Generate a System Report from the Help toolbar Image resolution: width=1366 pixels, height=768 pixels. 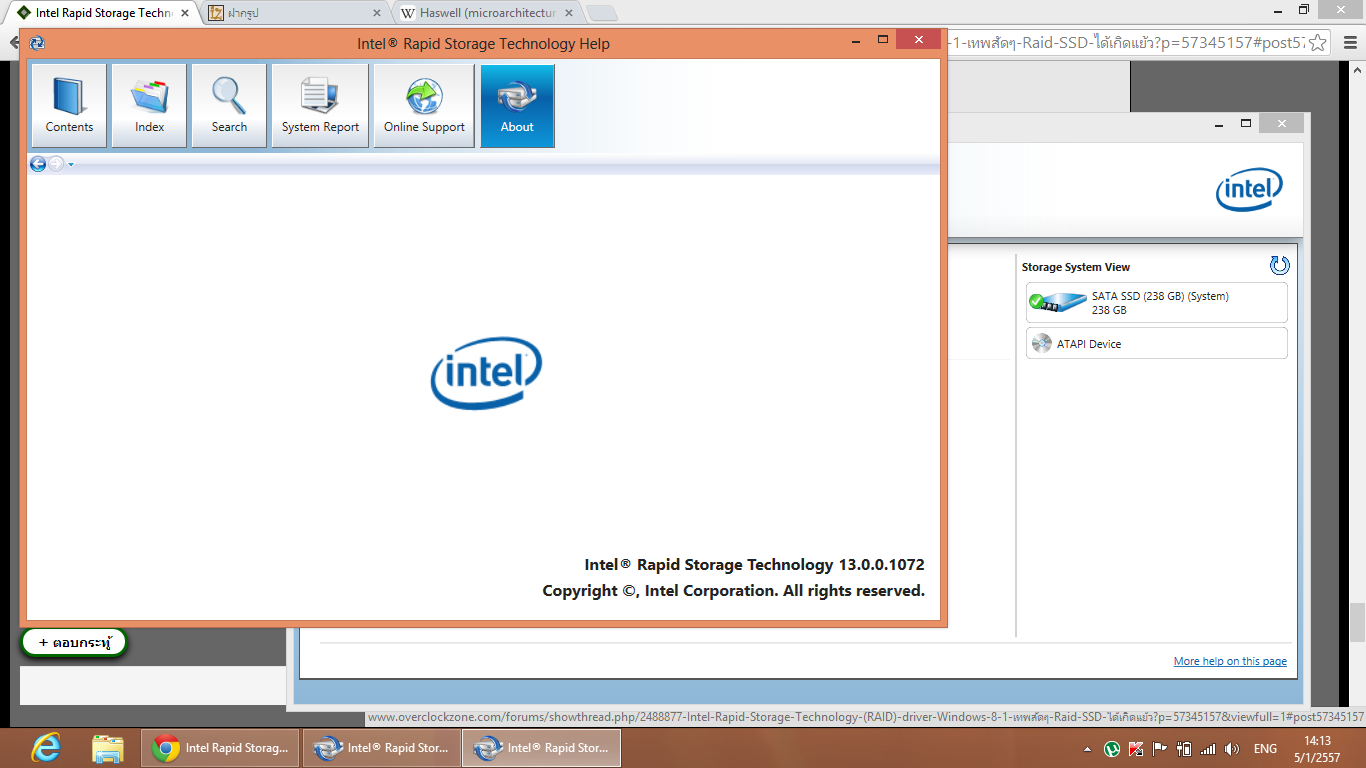coord(320,106)
